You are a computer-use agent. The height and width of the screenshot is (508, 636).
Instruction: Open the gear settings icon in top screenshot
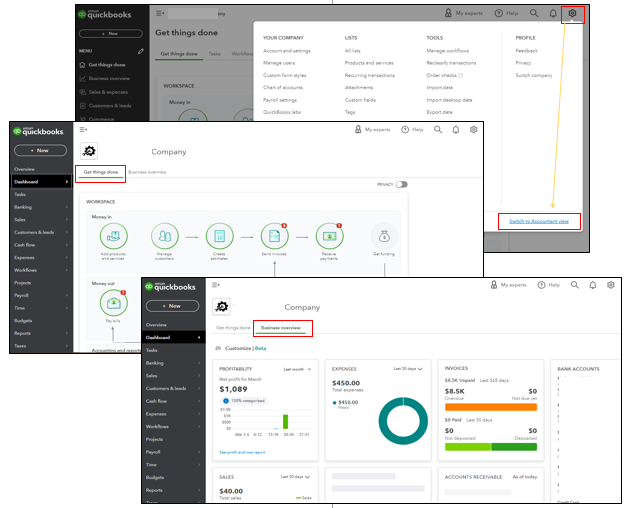pyautogui.click(x=572, y=13)
